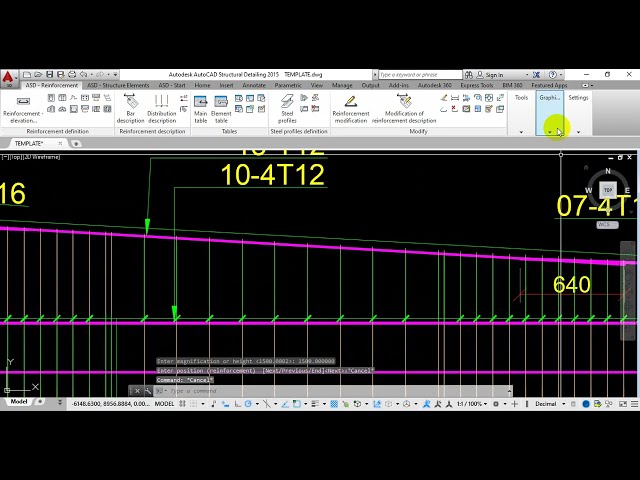Click the Model layout tab button

pos(19,402)
